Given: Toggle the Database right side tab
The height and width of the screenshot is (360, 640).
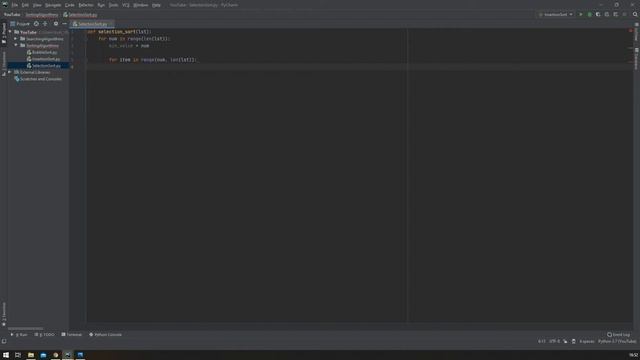Looking at the screenshot, I should pos(636,59).
